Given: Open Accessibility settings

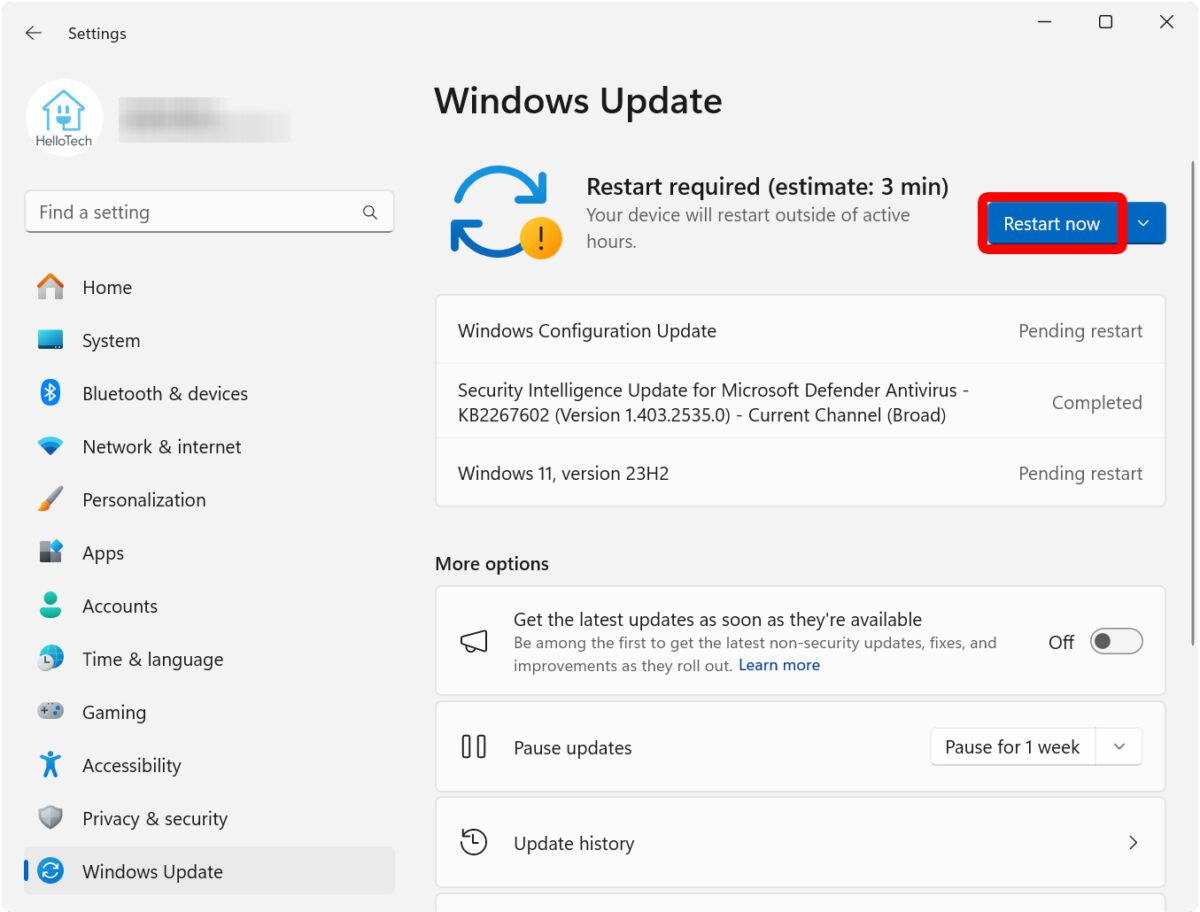Looking at the screenshot, I should (131, 765).
